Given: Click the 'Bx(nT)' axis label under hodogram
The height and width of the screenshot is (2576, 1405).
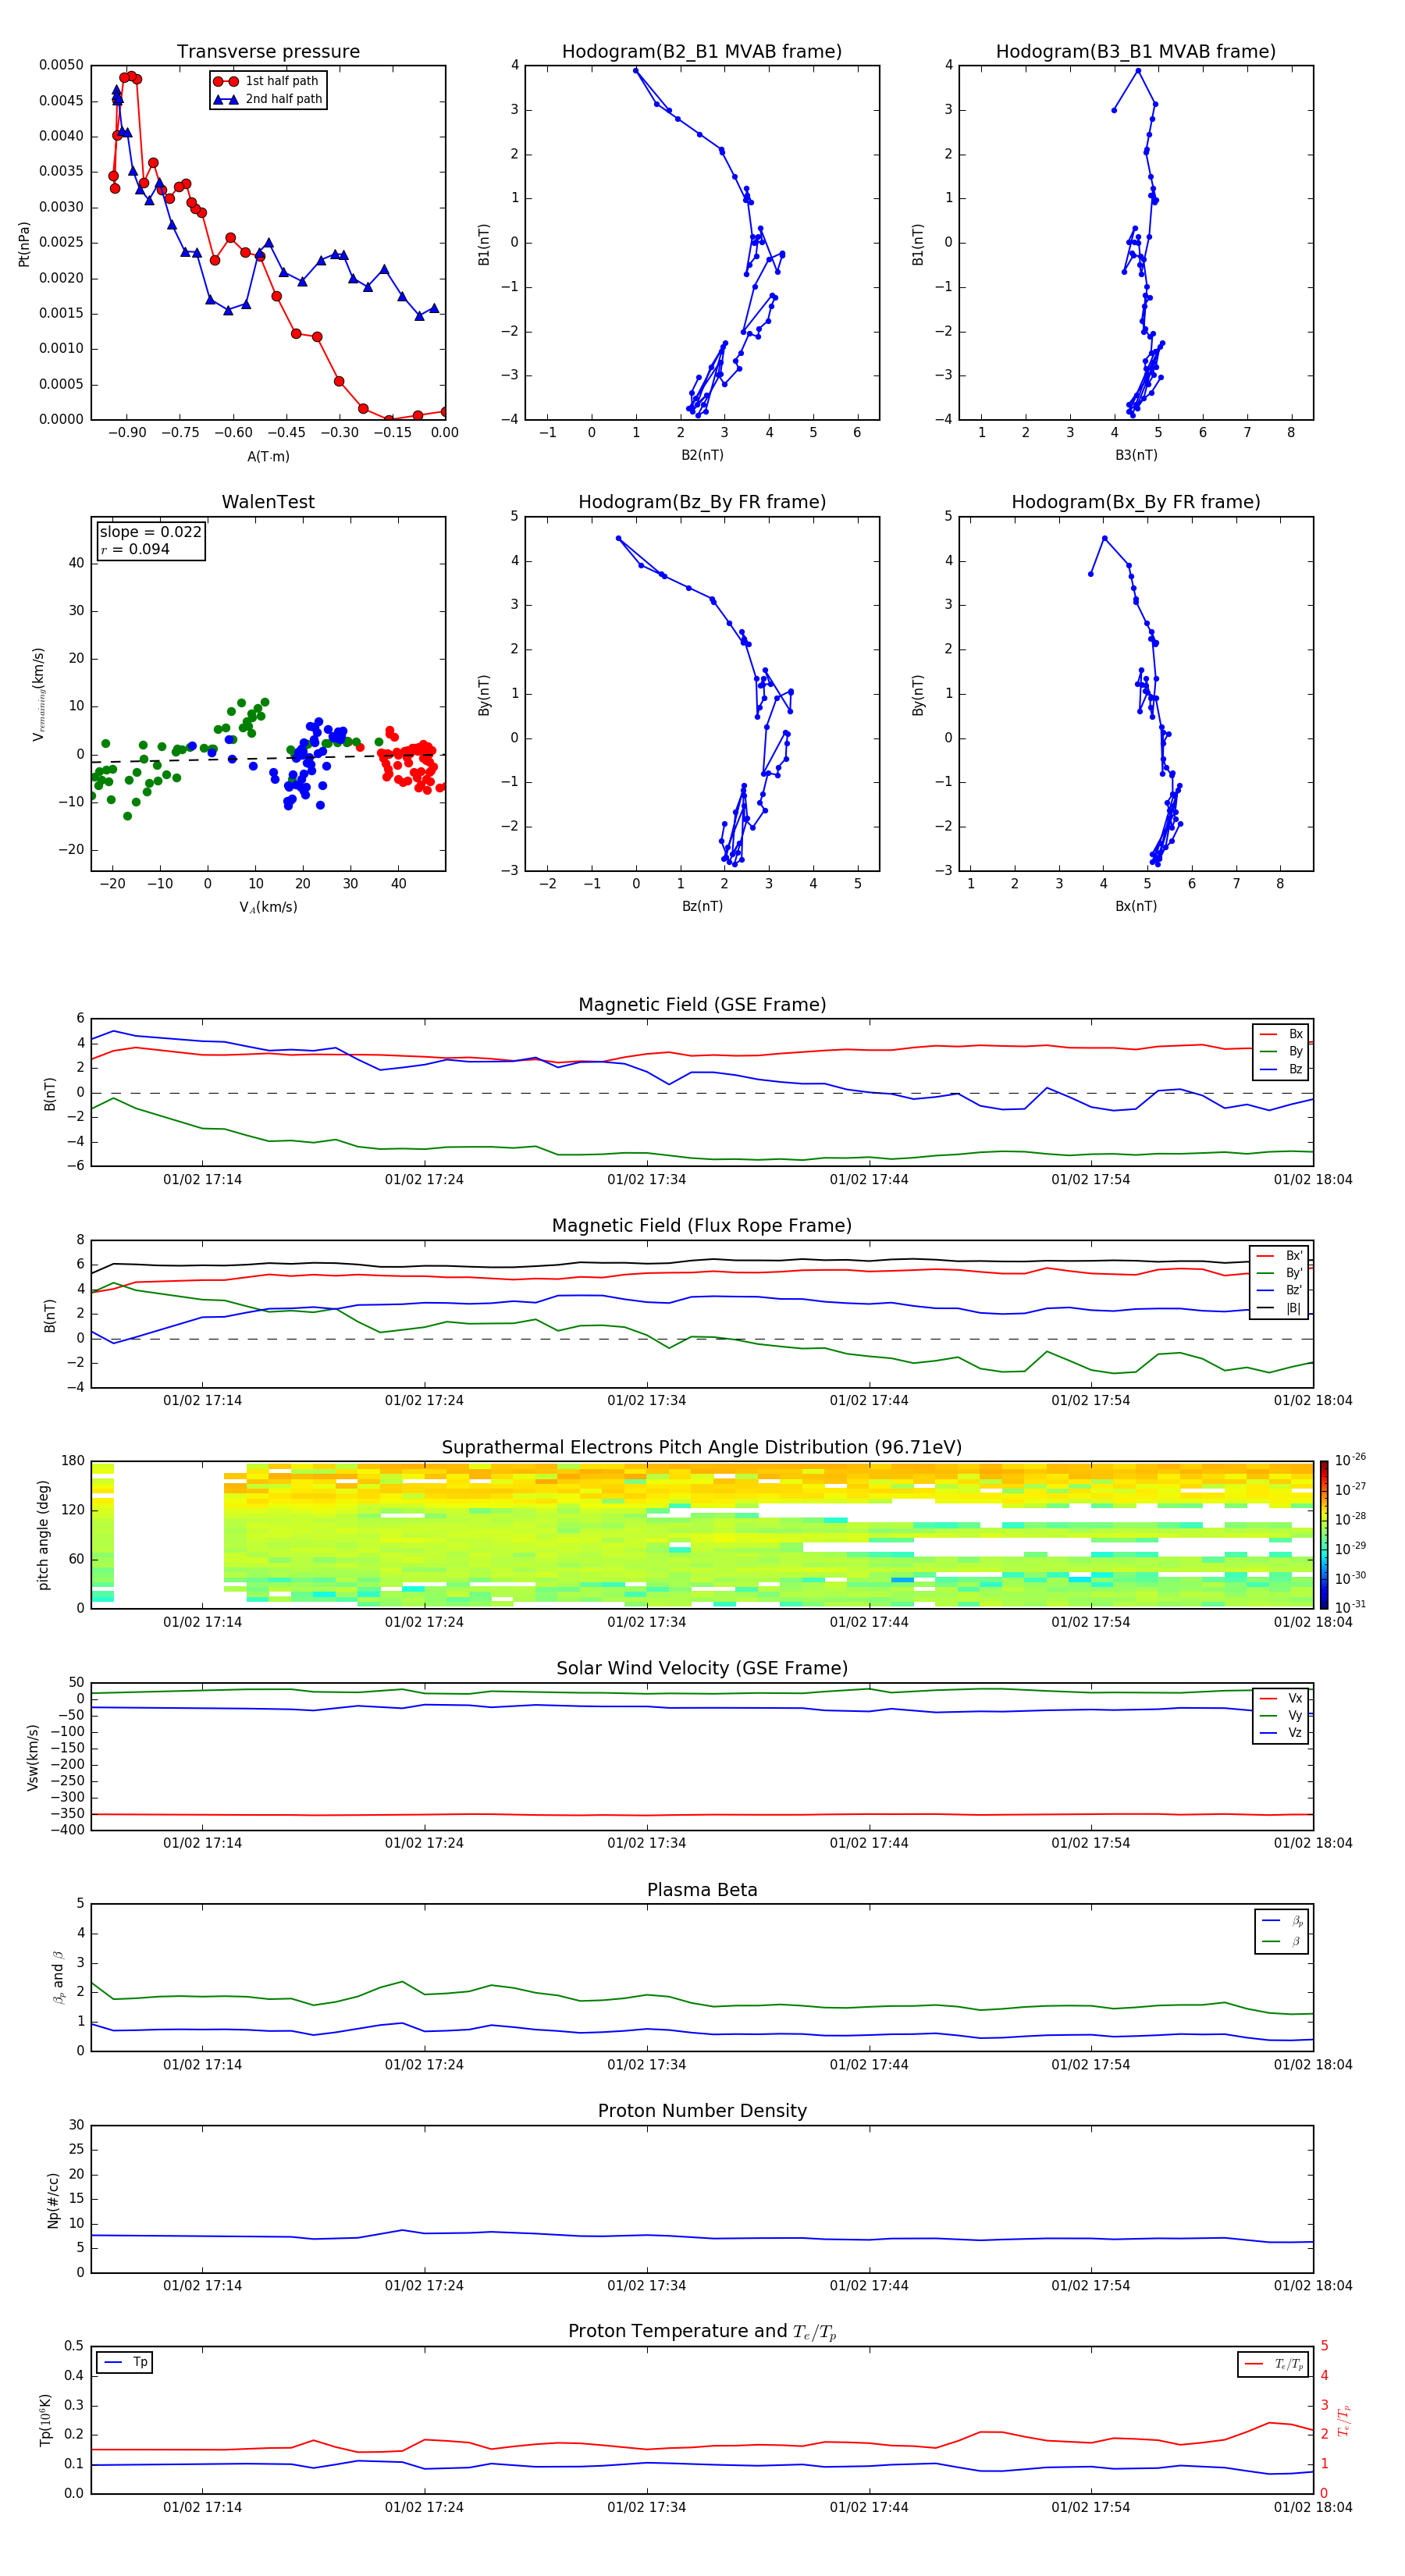Looking at the screenshot, I should click(1136, 906).
